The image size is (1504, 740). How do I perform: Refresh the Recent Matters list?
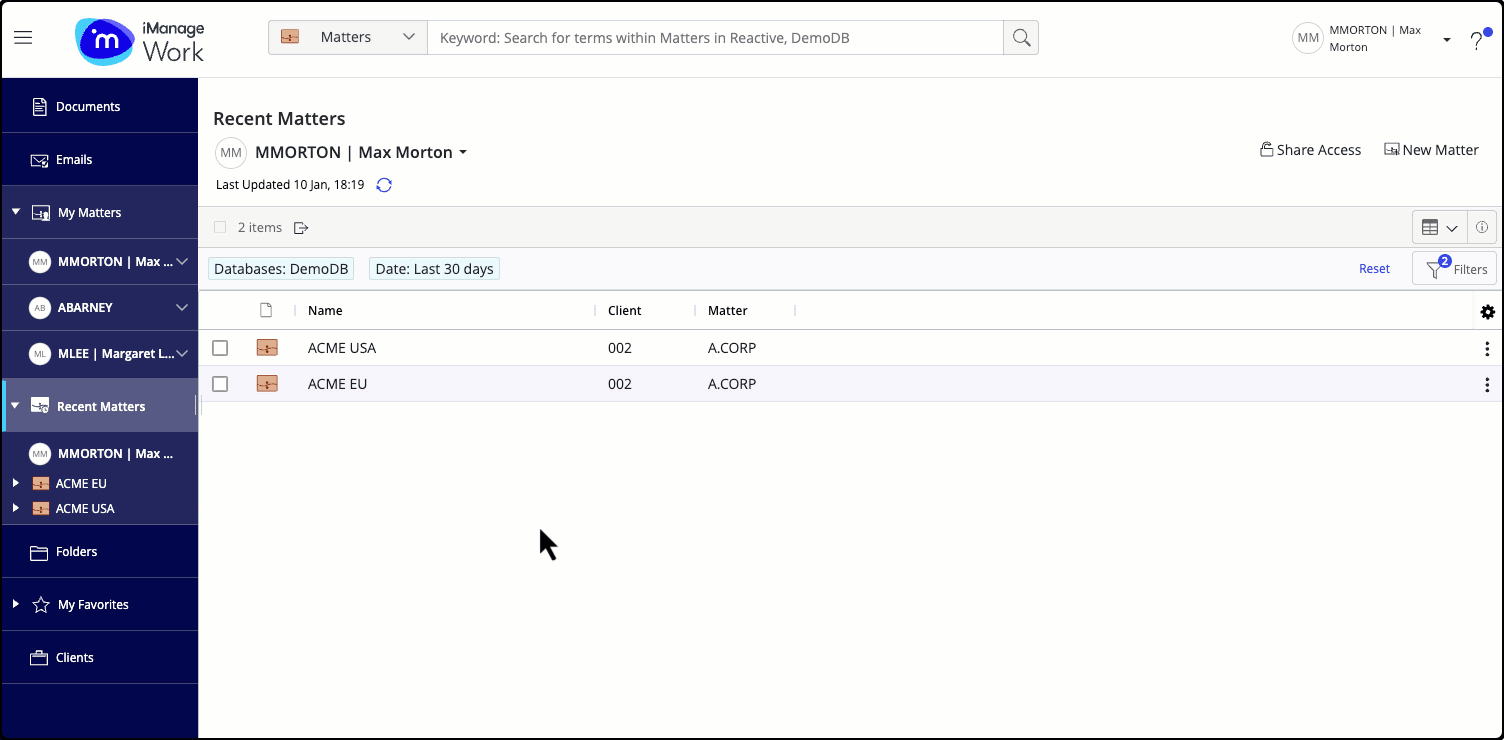click(x=384, y=185)
